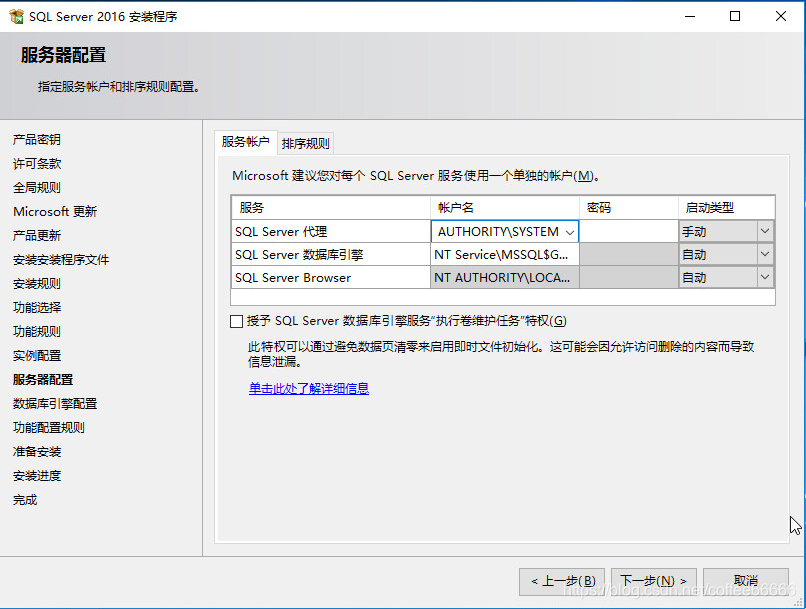This screenshot has width=806, height=609.
Task: Click Microsoft 更新 step in sidebar
Action: pyautogui.click(x=55, y=212)
